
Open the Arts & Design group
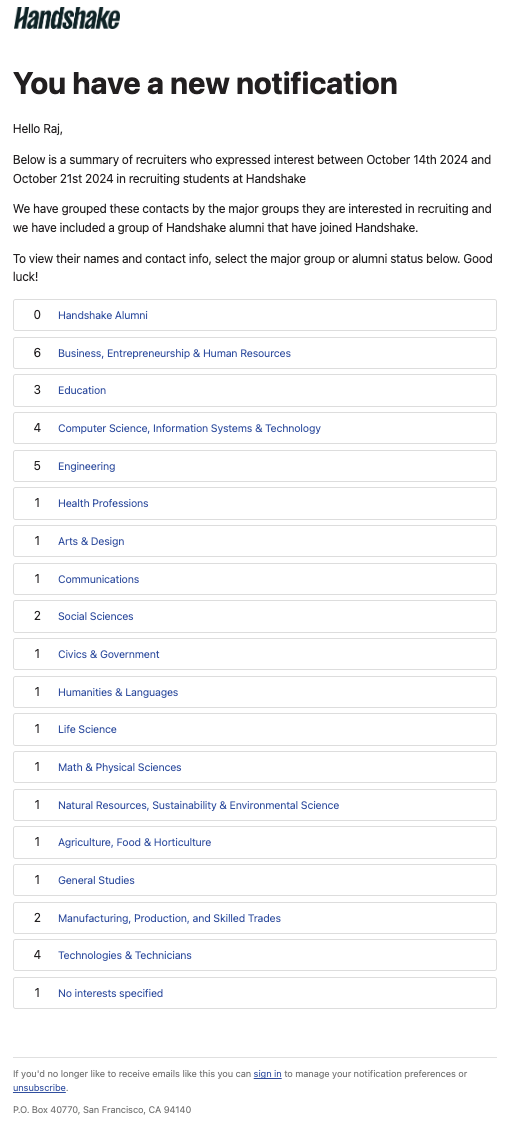click(x=91, y=541)
